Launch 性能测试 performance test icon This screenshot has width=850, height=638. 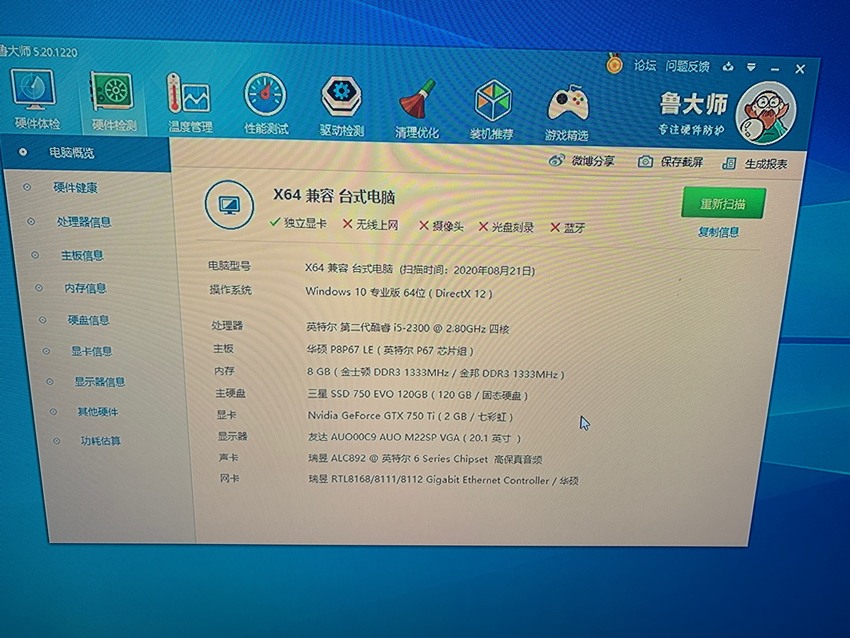click(266, 104)
